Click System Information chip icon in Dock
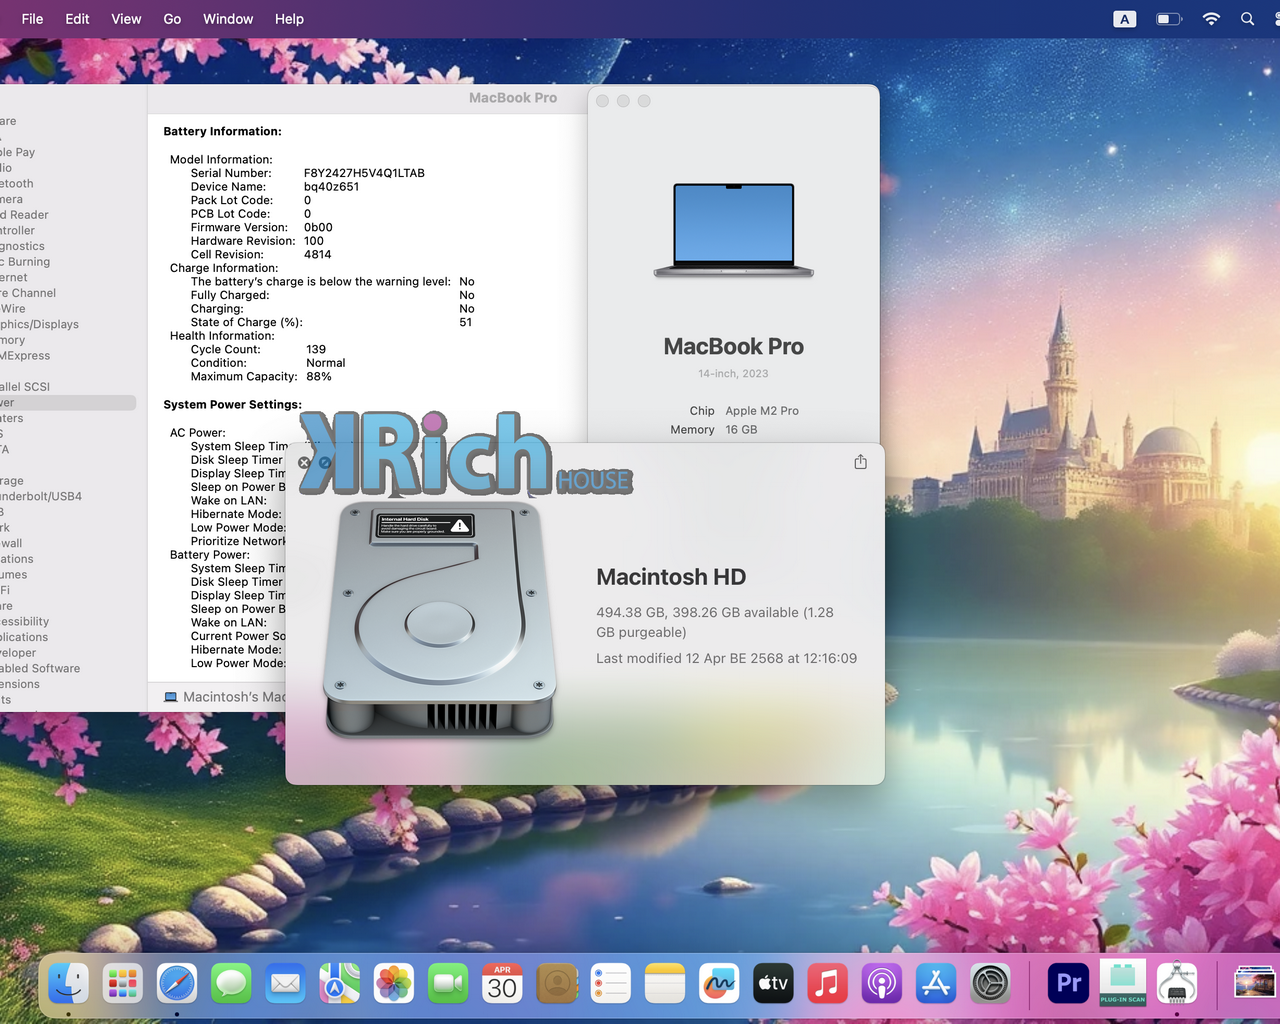Viewport: 1280px width, 1024px height. [x=1177, y=983]
